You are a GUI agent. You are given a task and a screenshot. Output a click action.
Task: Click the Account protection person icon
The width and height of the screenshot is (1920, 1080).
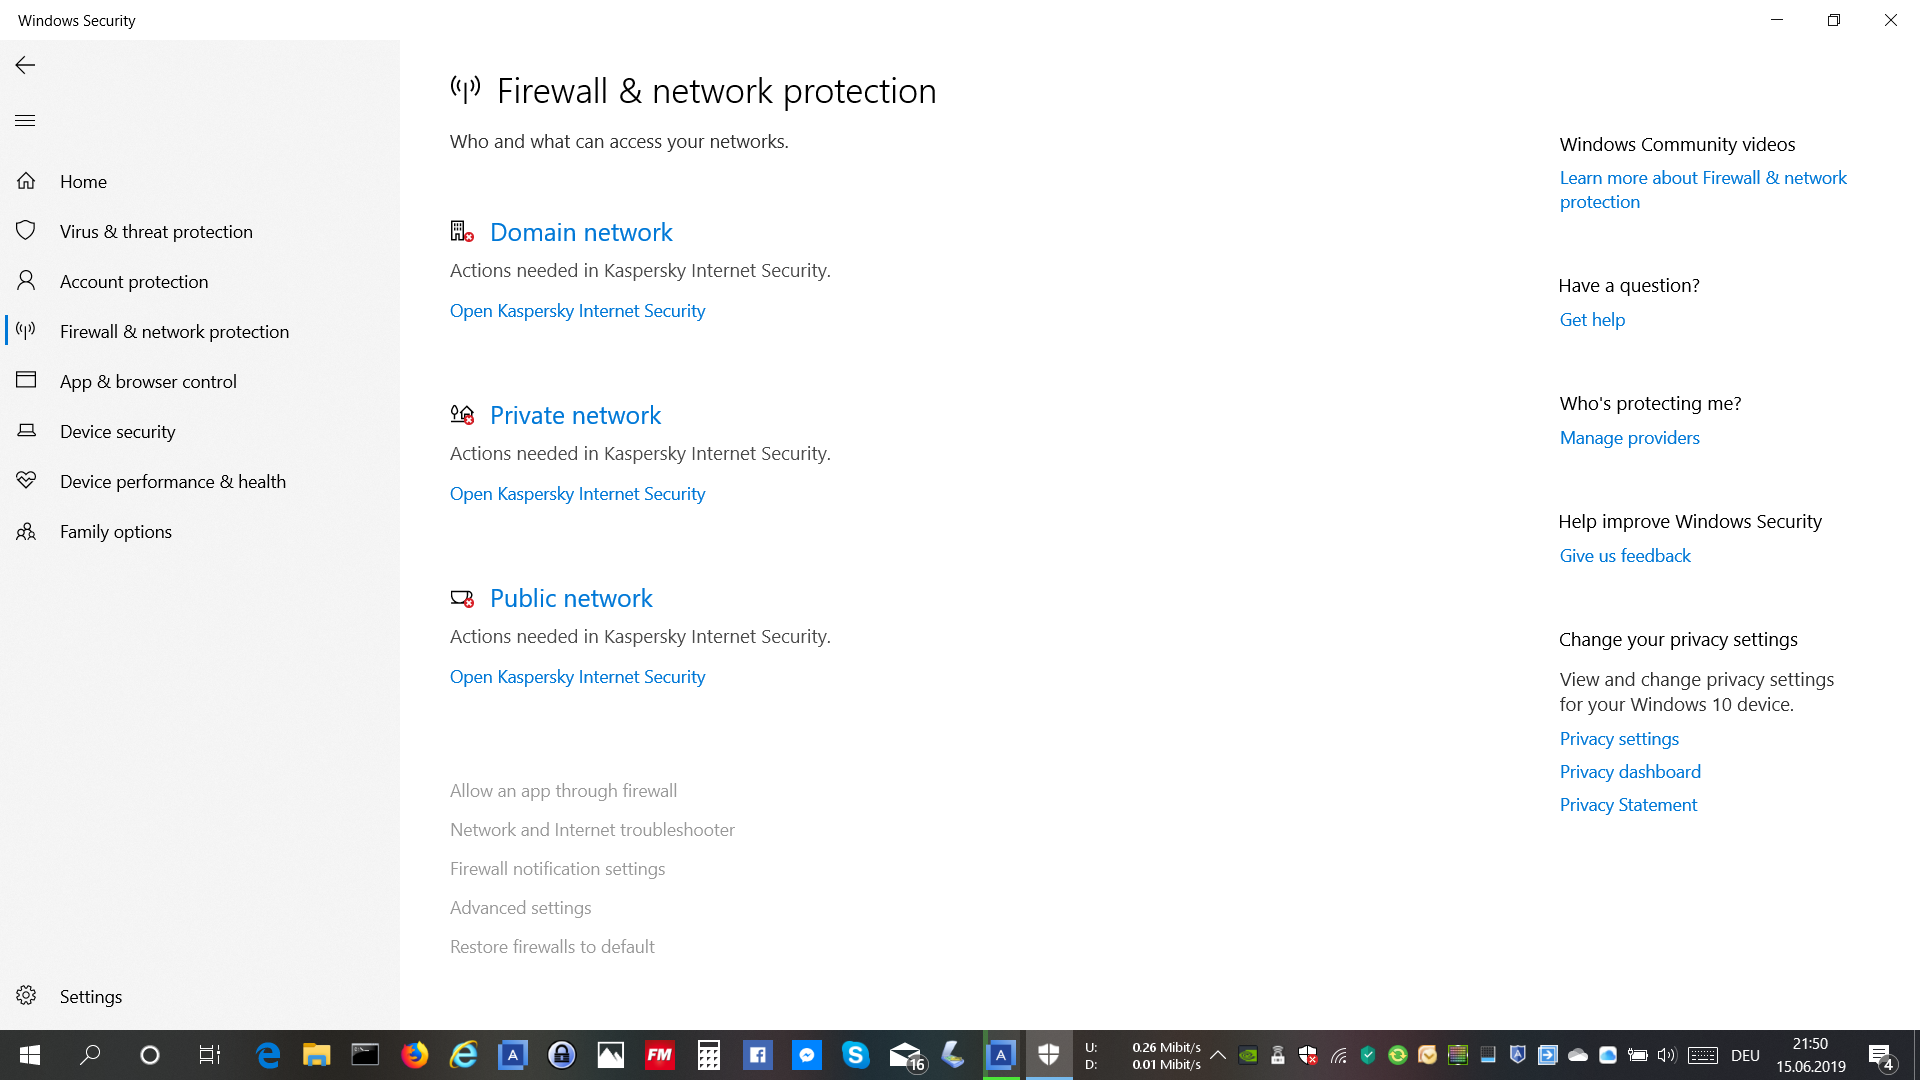pos(26,281)
